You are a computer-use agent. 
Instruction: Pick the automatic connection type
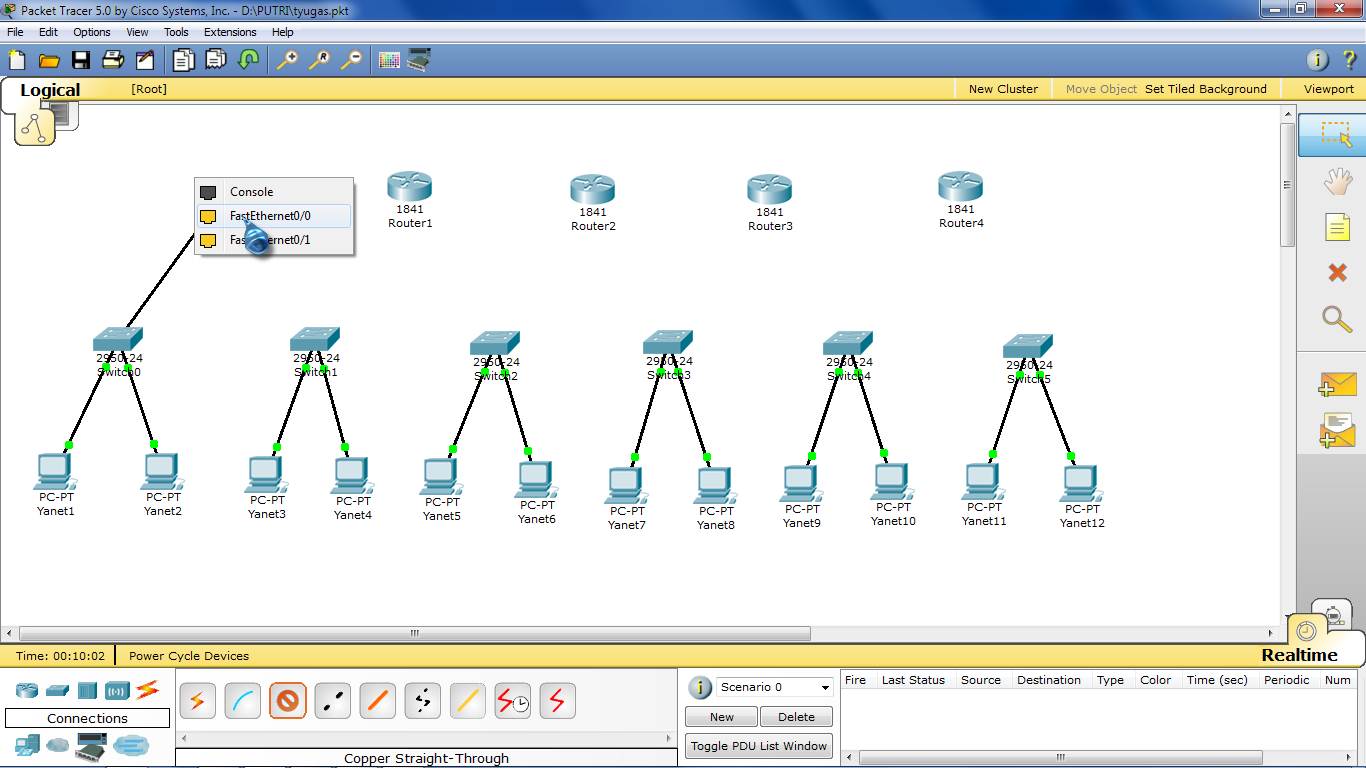click(197, 702)
